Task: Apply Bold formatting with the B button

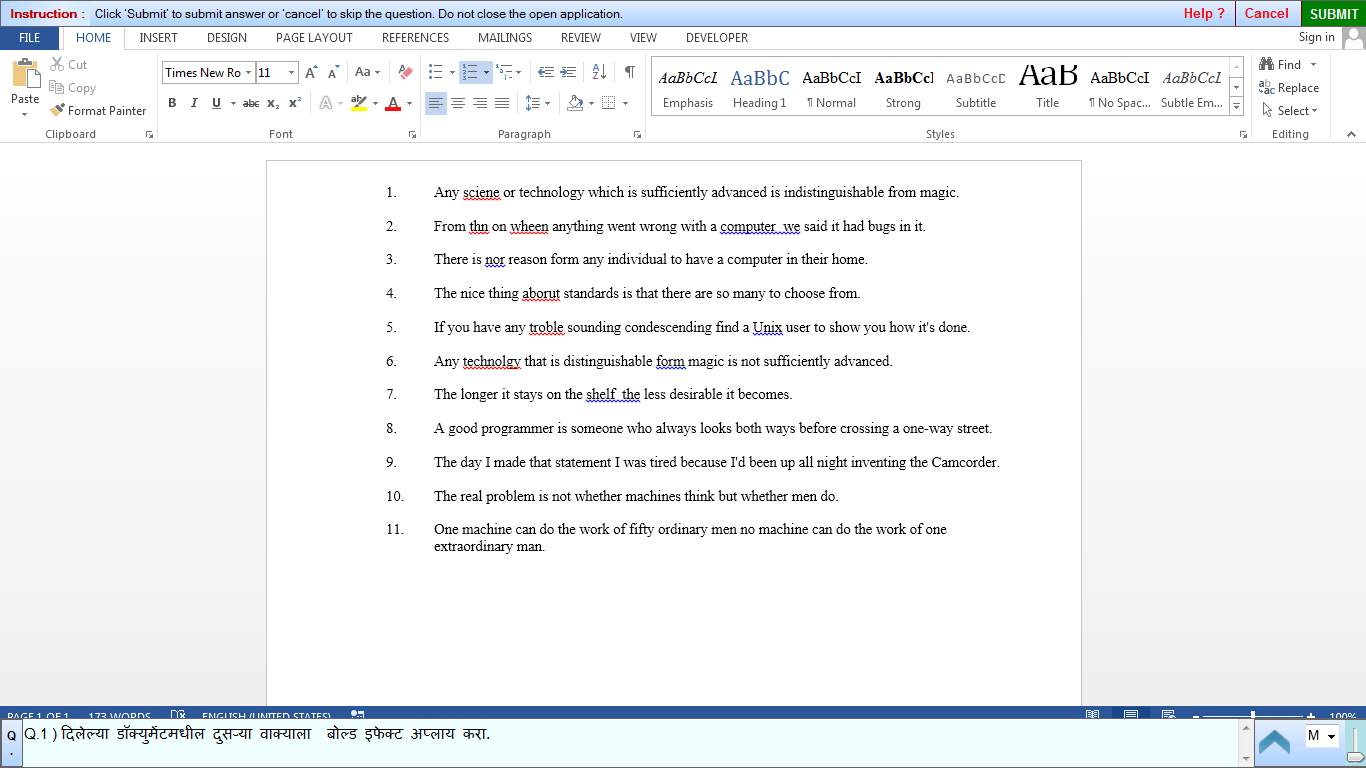Action: 172,103
